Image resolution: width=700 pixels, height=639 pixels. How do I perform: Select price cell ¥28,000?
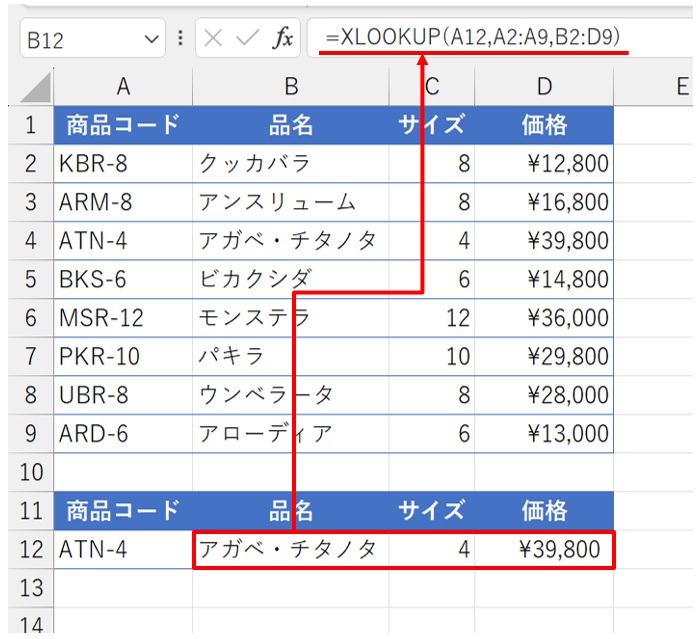(x=544, y=395)
